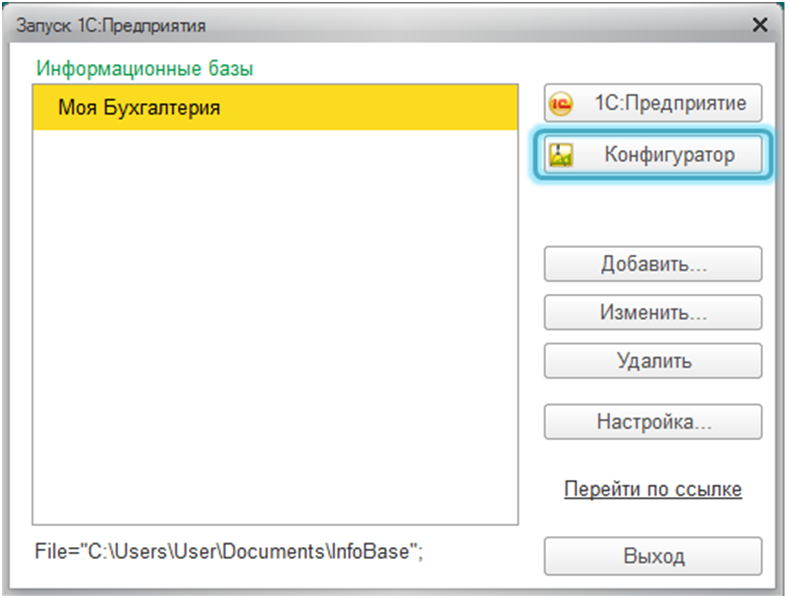
Task: Click the Запуск 1С:Предприятия title text
Action: click(x=111, y=26)
